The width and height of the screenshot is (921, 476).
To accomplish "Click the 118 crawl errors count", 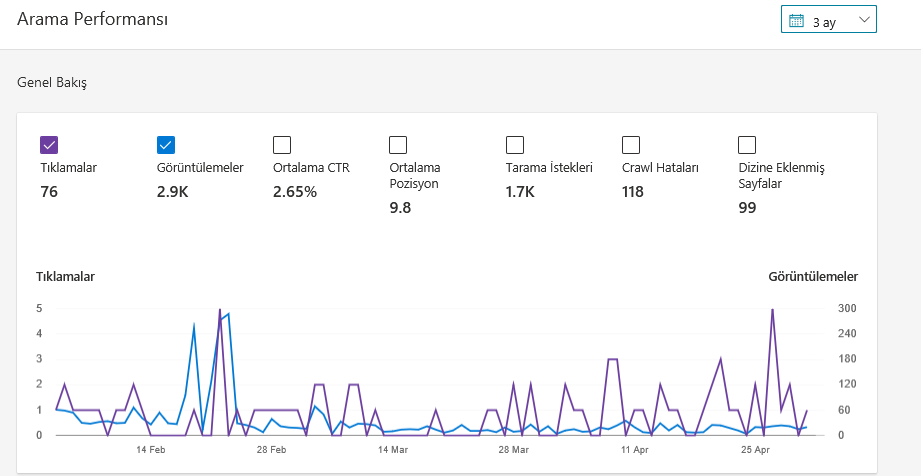I will (633, 192).
